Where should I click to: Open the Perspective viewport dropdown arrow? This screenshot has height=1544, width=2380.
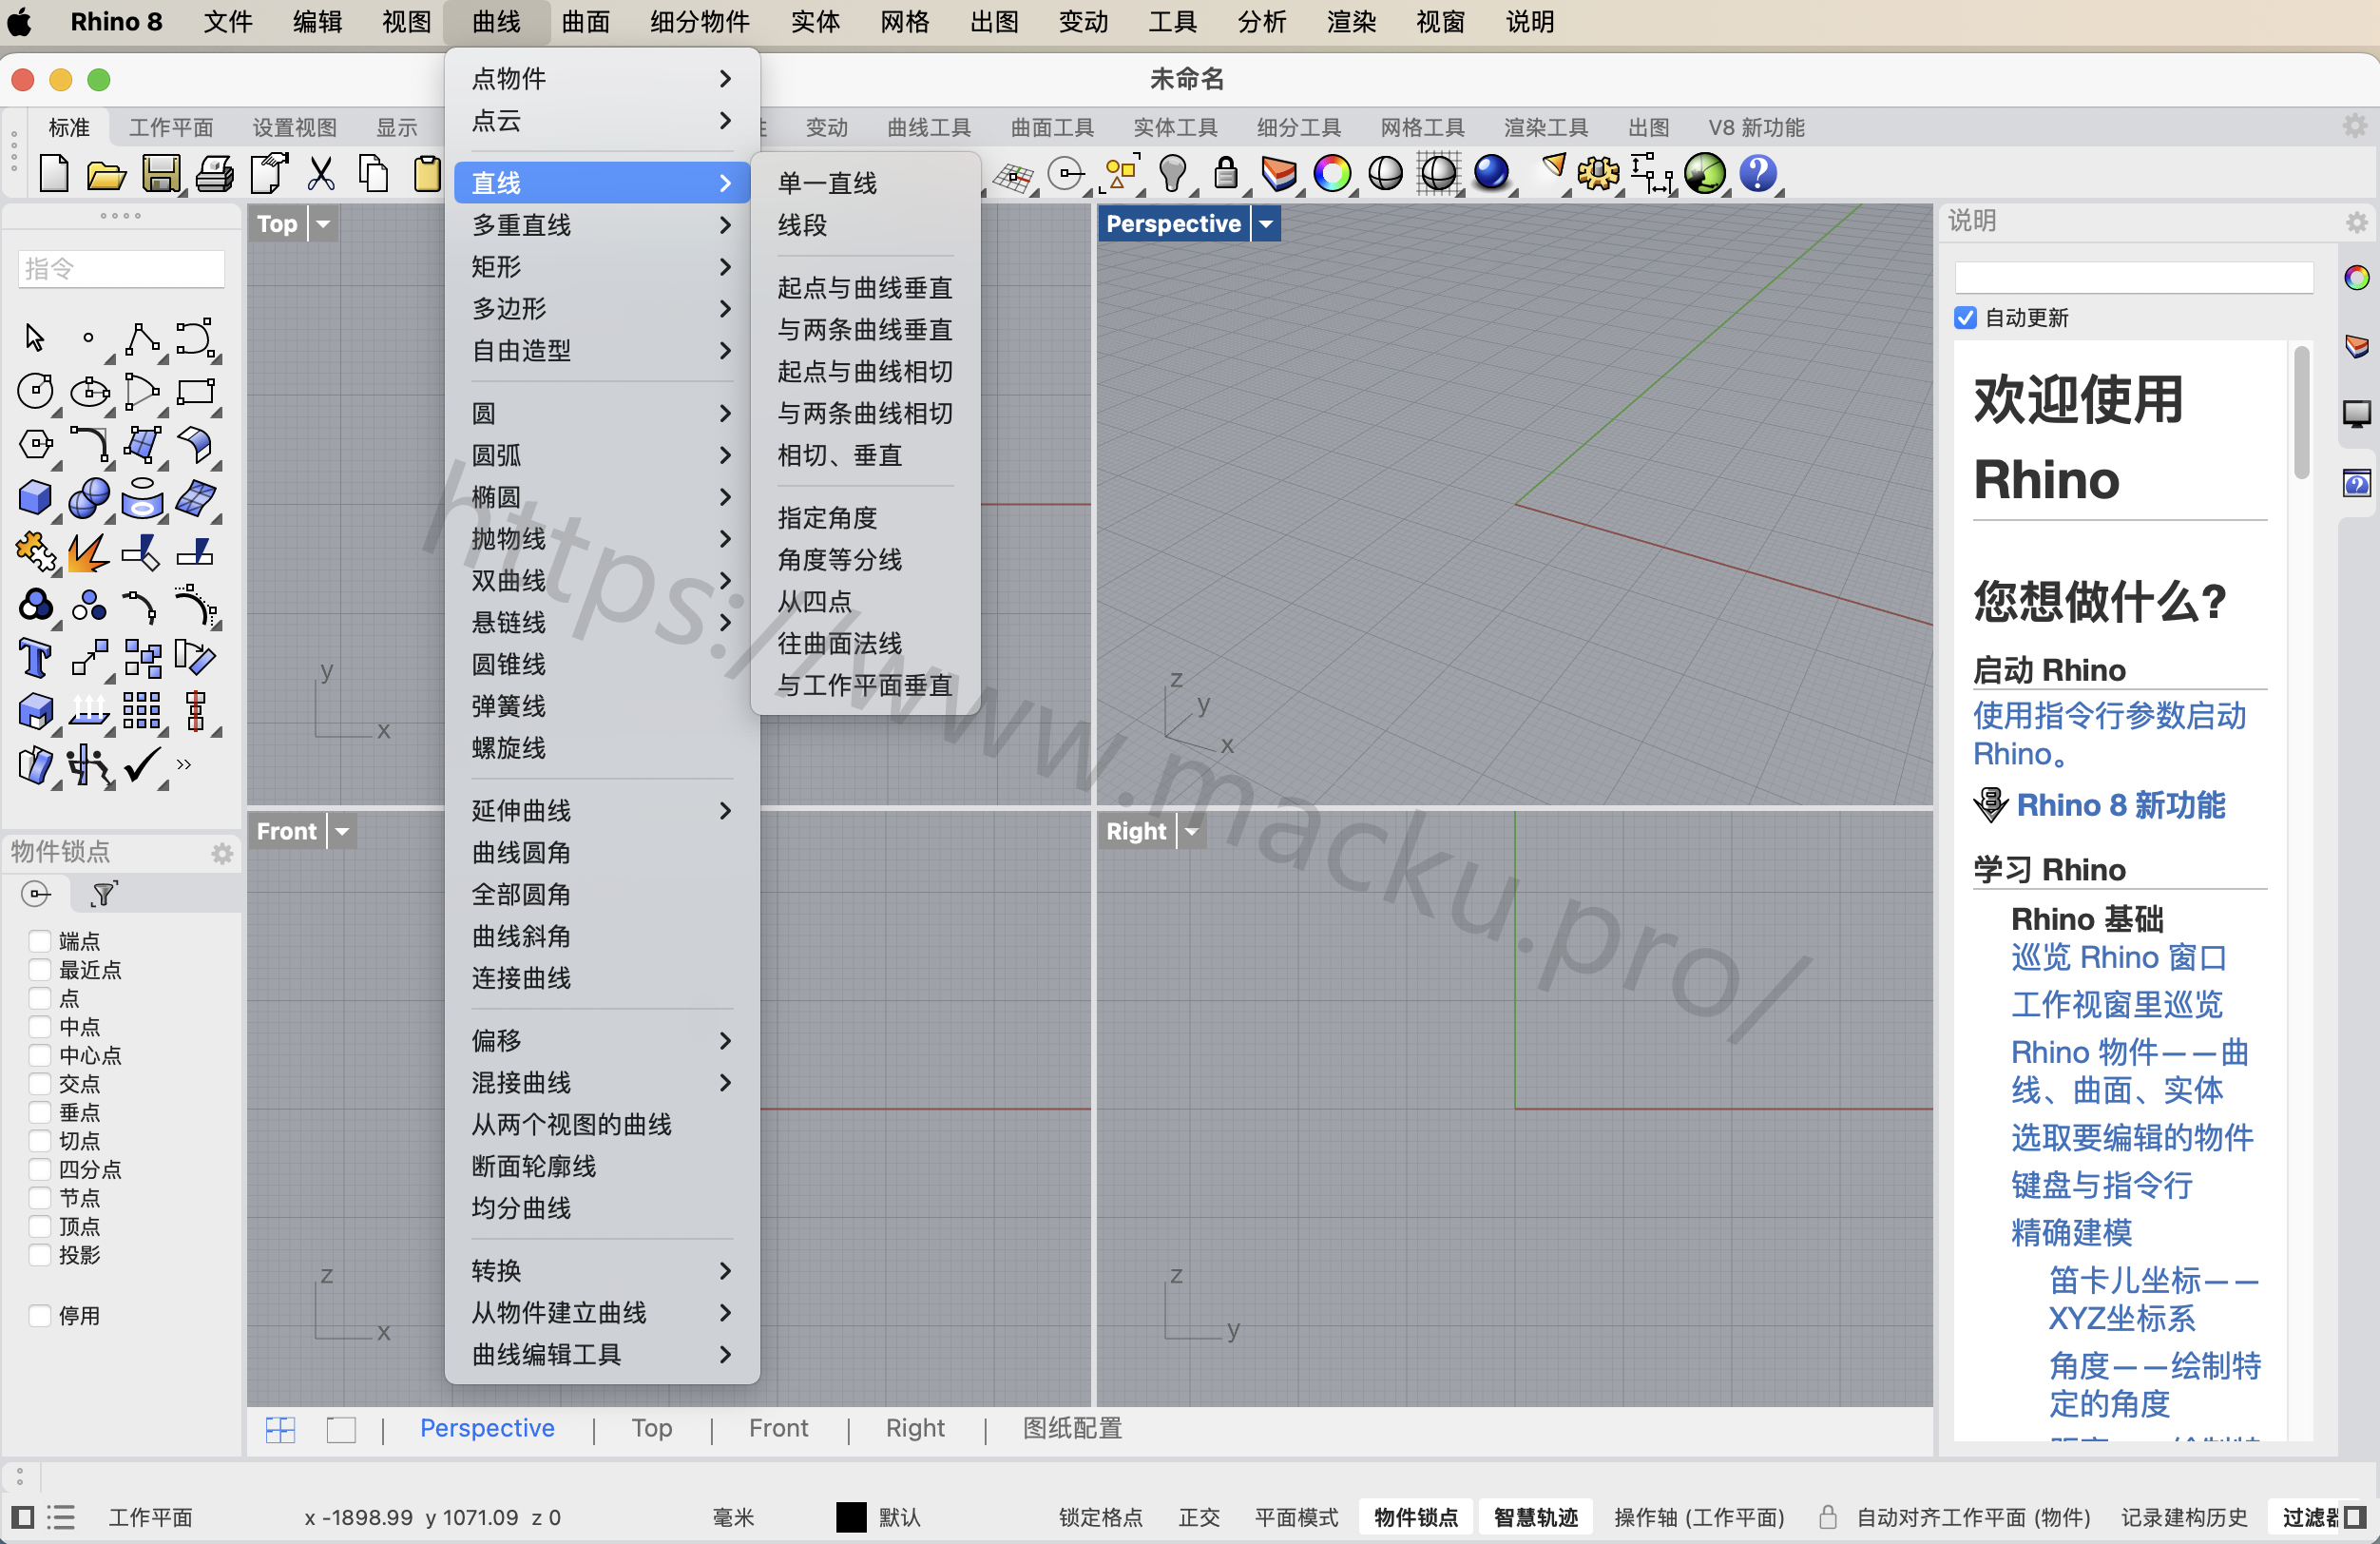pos(1266,224)
